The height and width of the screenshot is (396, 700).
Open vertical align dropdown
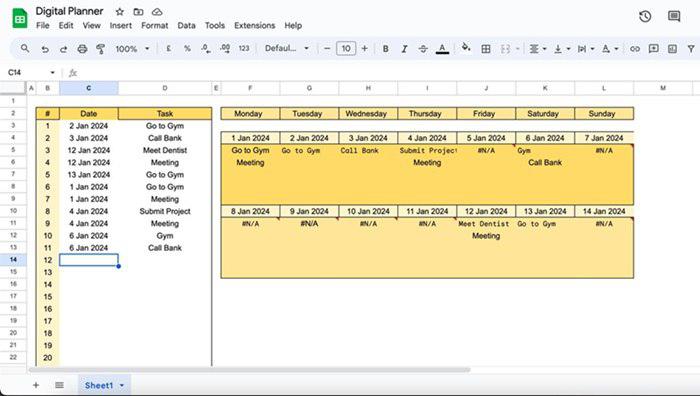[562, 49]
